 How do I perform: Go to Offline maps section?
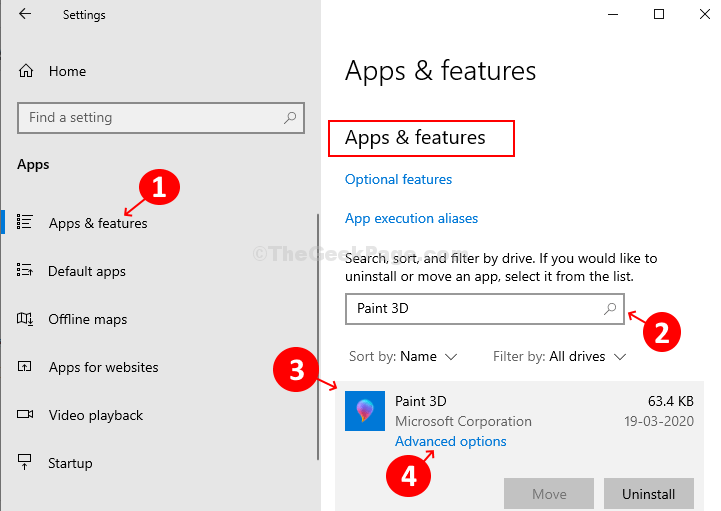87,319
